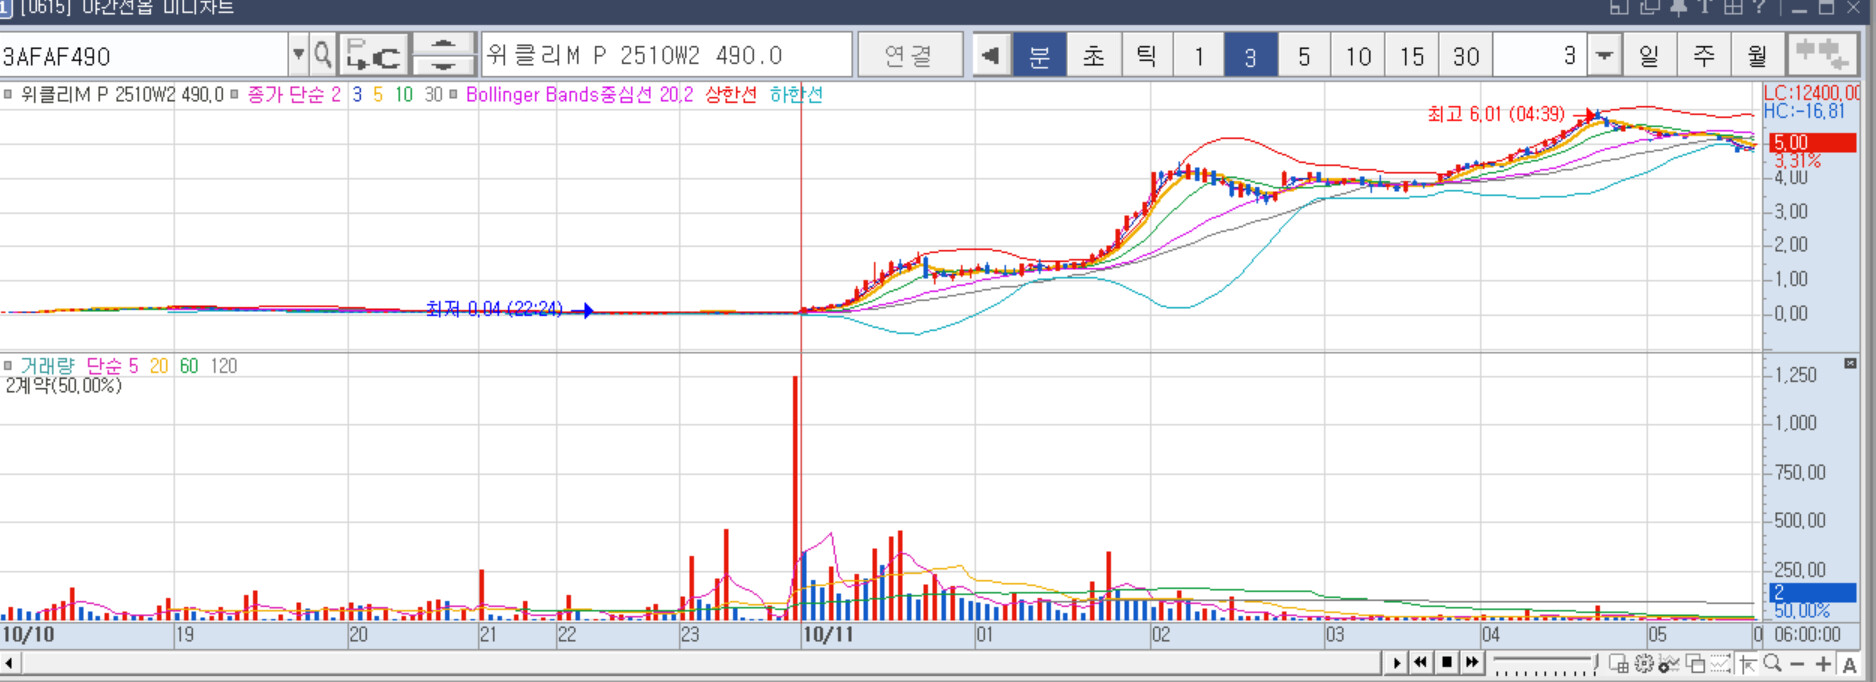
Task: Click the crosshair multi-chart icon at toolbar end
Action: point(1819,54)
